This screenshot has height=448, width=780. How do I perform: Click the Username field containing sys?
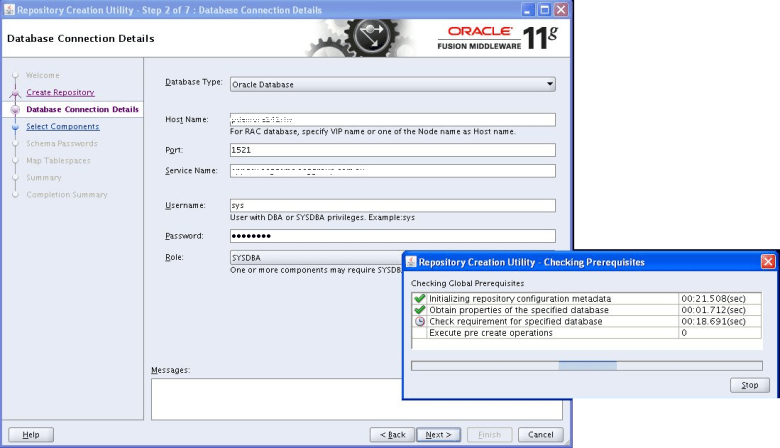(392, 205)
